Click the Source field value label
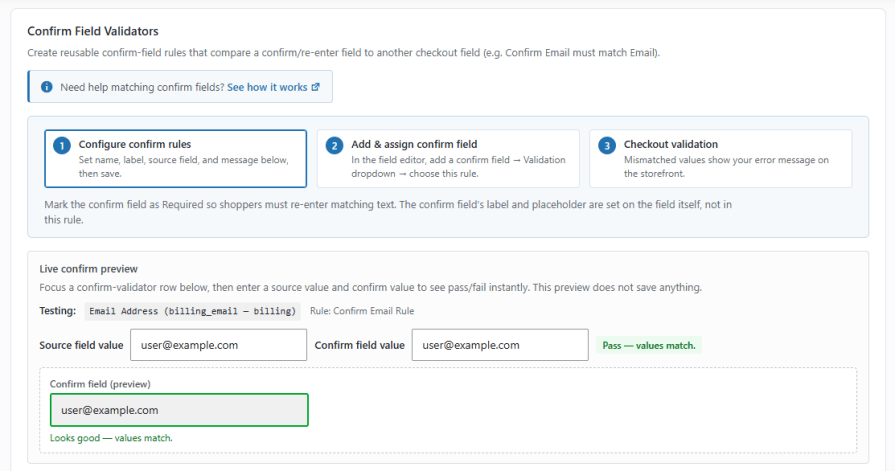Image resolution: width=895 pixels, height=471 pixels. (81, 345)
